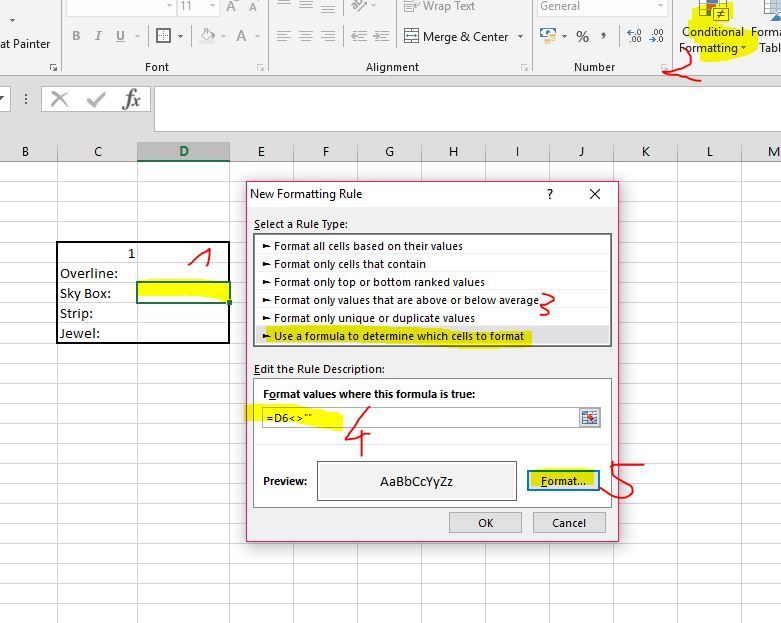This screenshot has width=781, height=623.
Task: Open Accounting Number Format dropdown arrow
Action: [564, 36]
